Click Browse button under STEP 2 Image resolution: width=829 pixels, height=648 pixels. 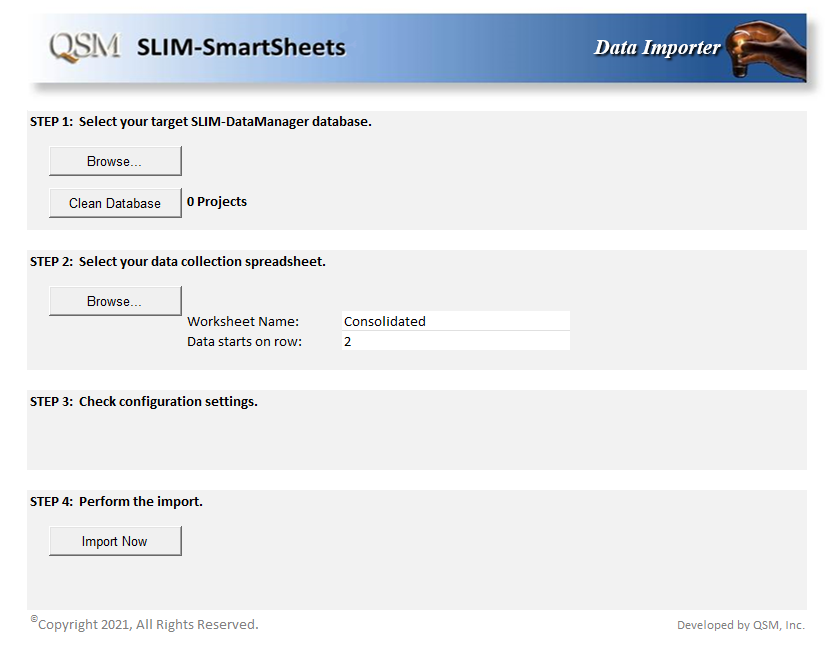[x=115, y=301]
